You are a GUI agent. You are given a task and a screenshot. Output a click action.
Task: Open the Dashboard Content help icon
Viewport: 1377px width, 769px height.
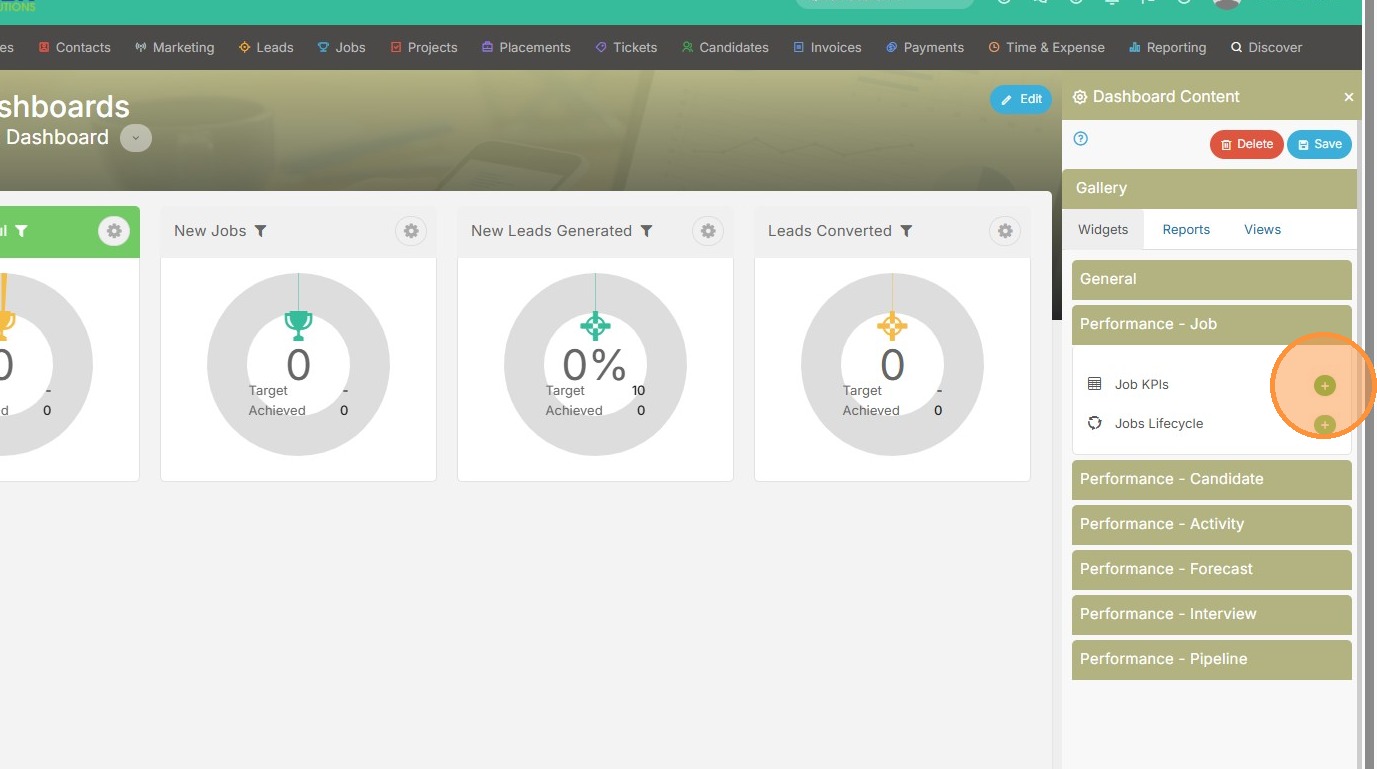pyautogui.click(x=1080, y=139)
